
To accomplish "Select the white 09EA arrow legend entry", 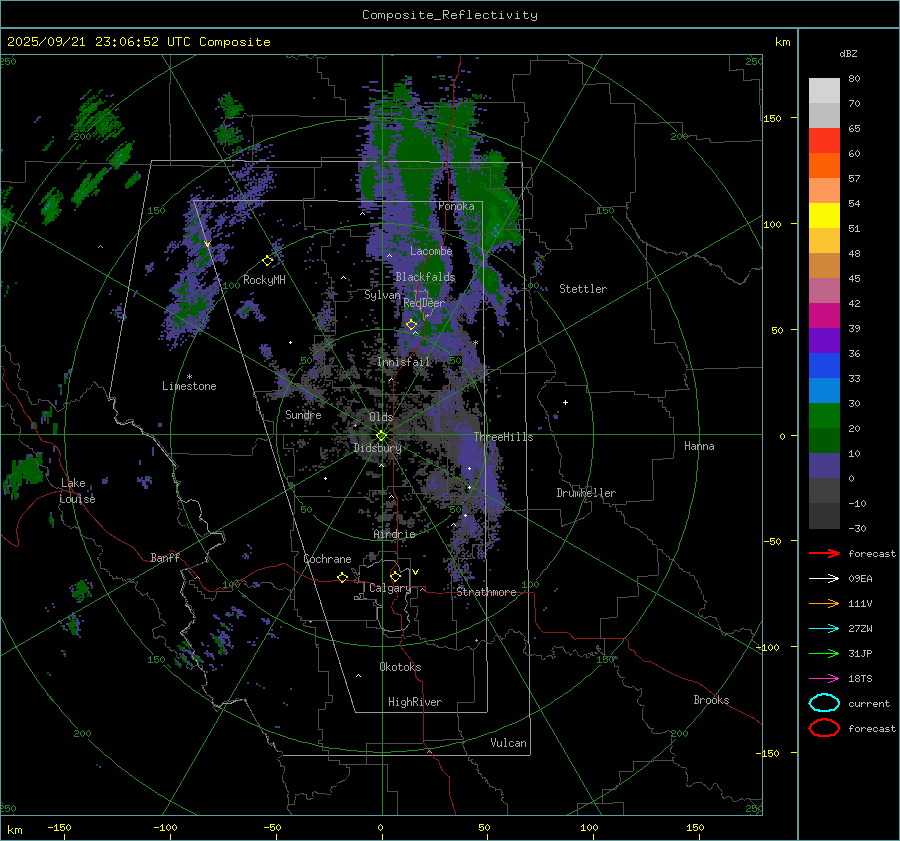I will (824, 578).
